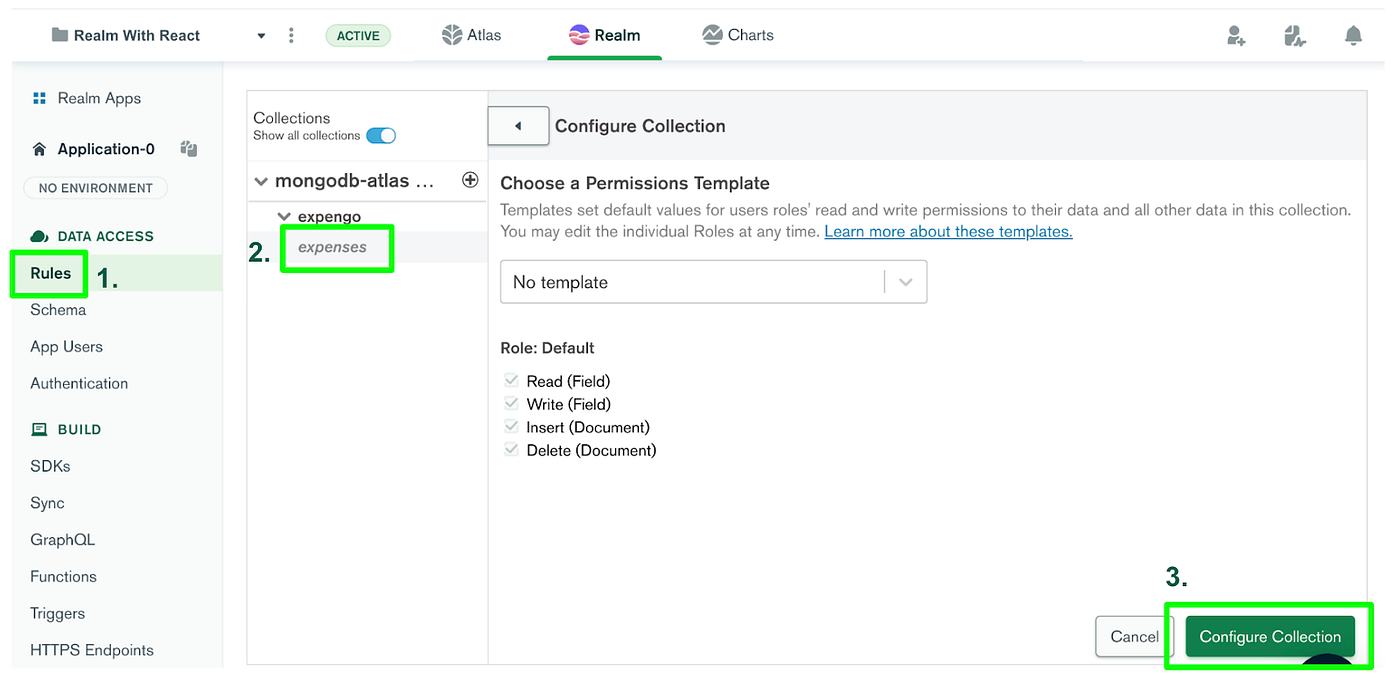Toggle the Show all collections switch
1400x685 pixels.
(382, 134)
